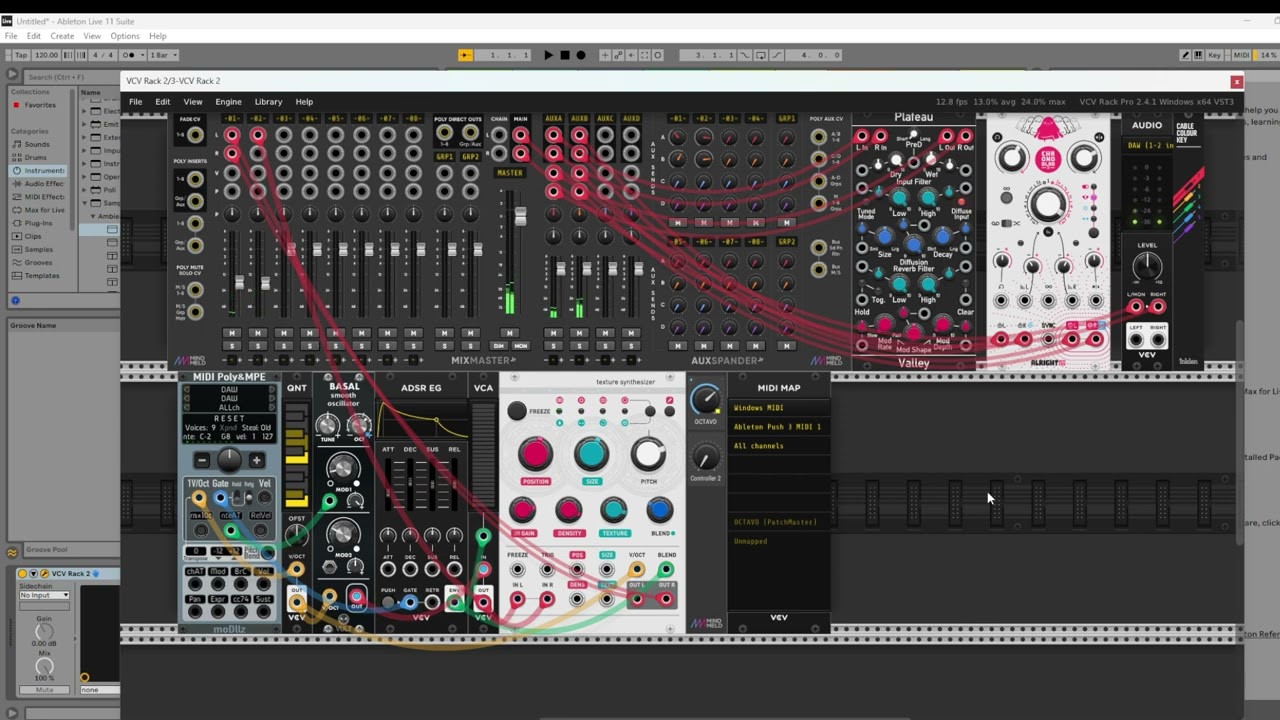The height and width of the screenshot is (720, 1280).
Task: Arm the Ableton record button
Action: point(581,55)
